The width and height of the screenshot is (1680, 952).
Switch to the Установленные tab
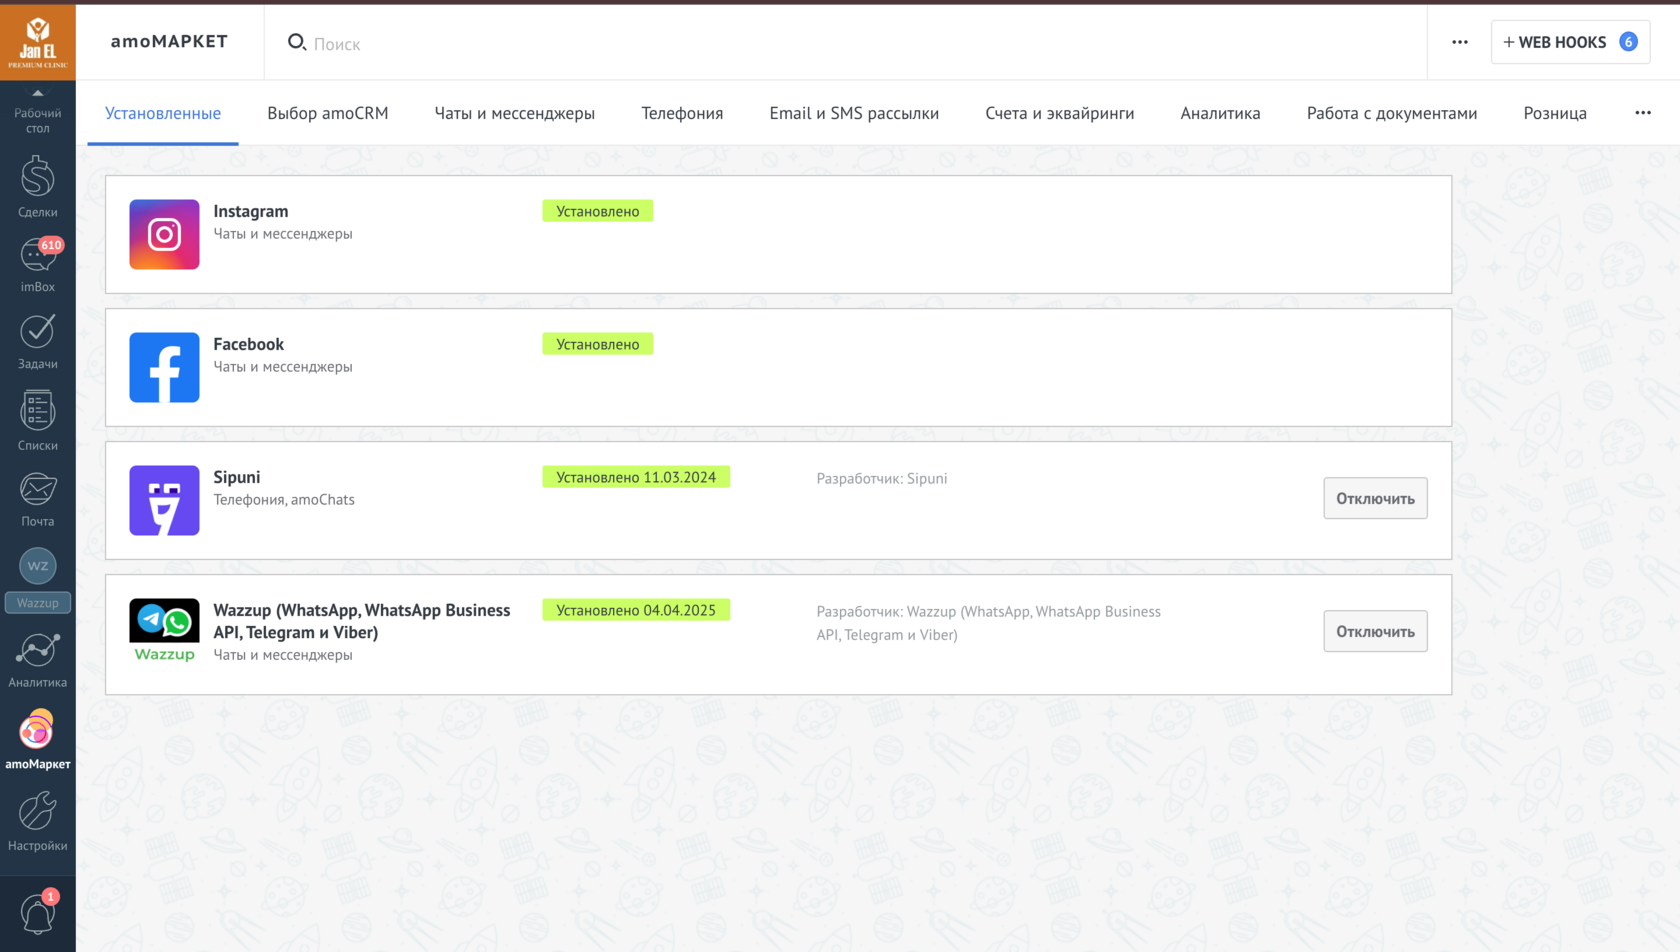pos(163,113)
